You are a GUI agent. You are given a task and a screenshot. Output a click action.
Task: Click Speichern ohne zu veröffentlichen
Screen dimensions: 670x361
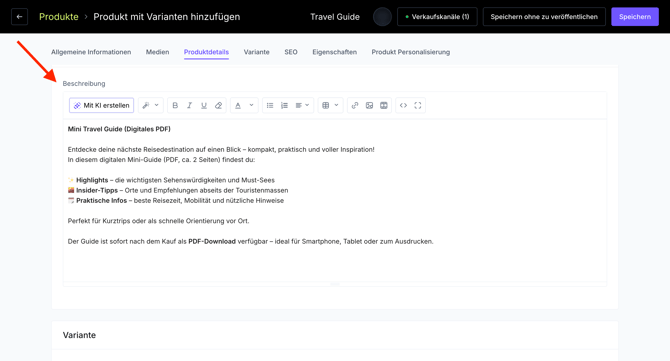pos(544,17)
